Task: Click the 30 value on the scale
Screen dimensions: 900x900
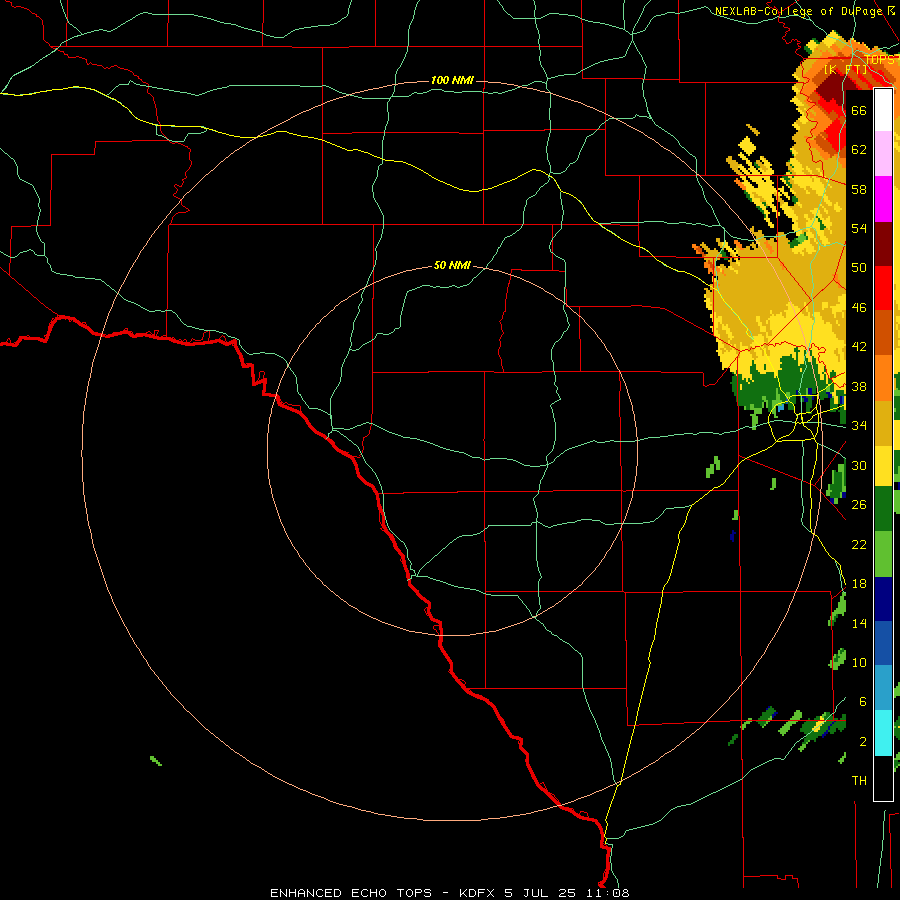Action: coord(859,465)
